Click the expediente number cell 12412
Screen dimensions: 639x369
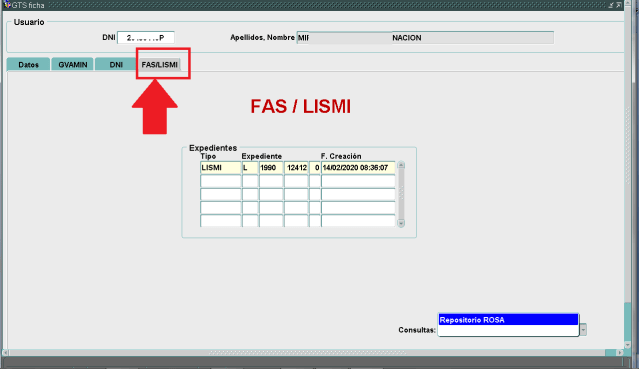coord(296,168)
